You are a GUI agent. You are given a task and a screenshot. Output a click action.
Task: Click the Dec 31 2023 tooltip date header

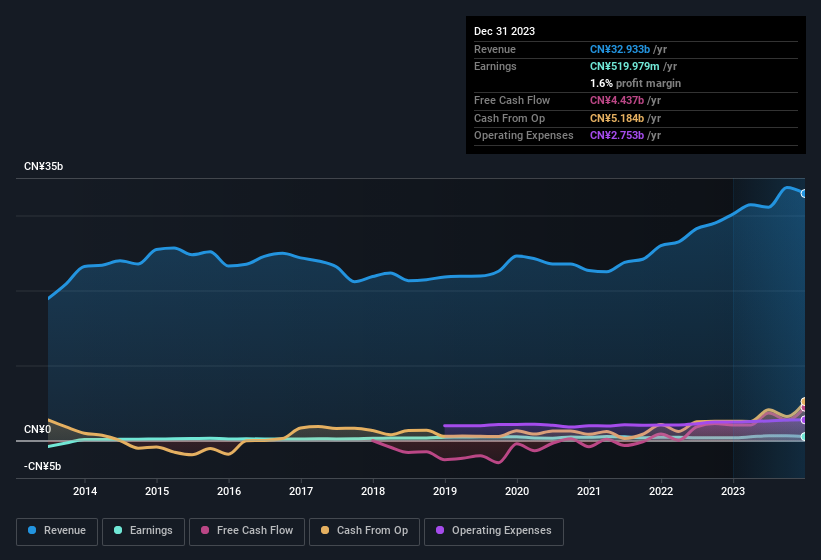pyautogui.click(x=504, y=31)
